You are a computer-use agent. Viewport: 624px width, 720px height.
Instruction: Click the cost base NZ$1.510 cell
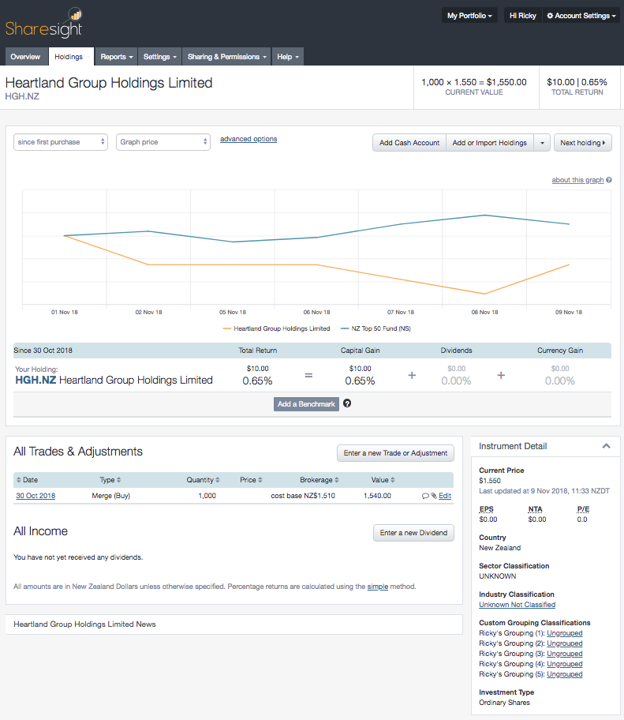click(x=303, y=496)
